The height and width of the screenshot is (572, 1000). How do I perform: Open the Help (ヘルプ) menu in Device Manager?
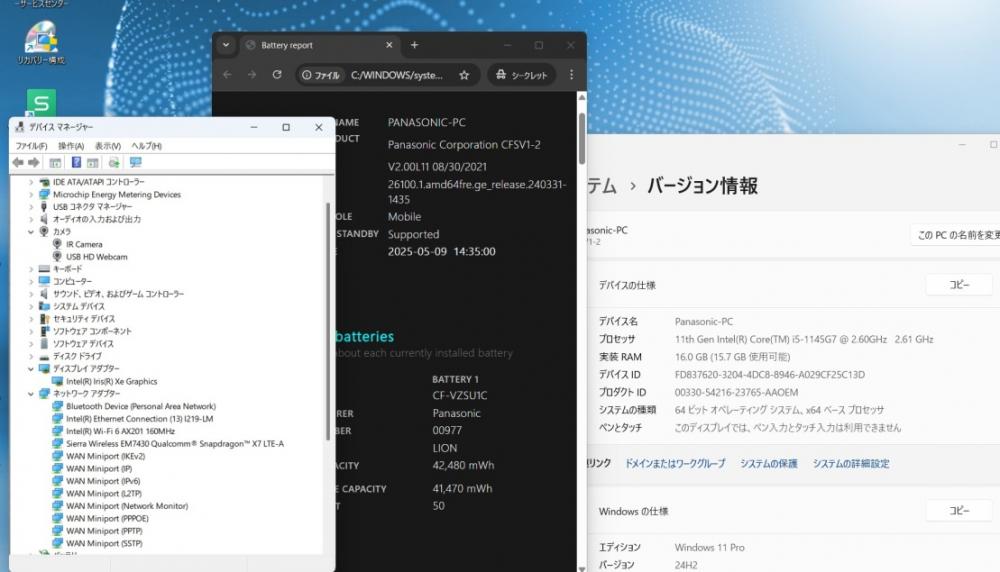coord(147,146)
